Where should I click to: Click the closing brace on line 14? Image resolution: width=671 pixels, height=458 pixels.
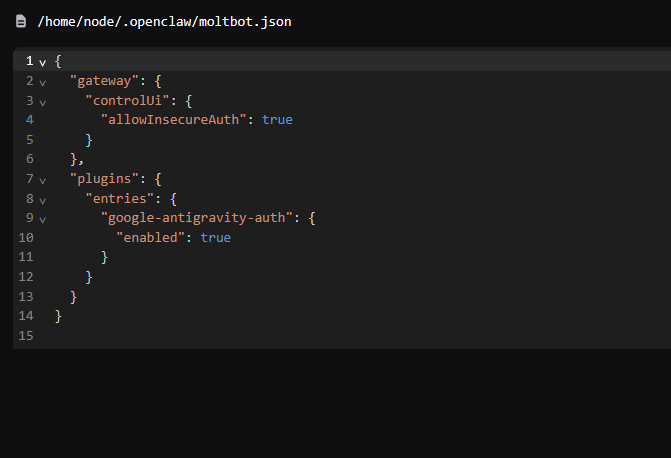(x=58, y=316)
